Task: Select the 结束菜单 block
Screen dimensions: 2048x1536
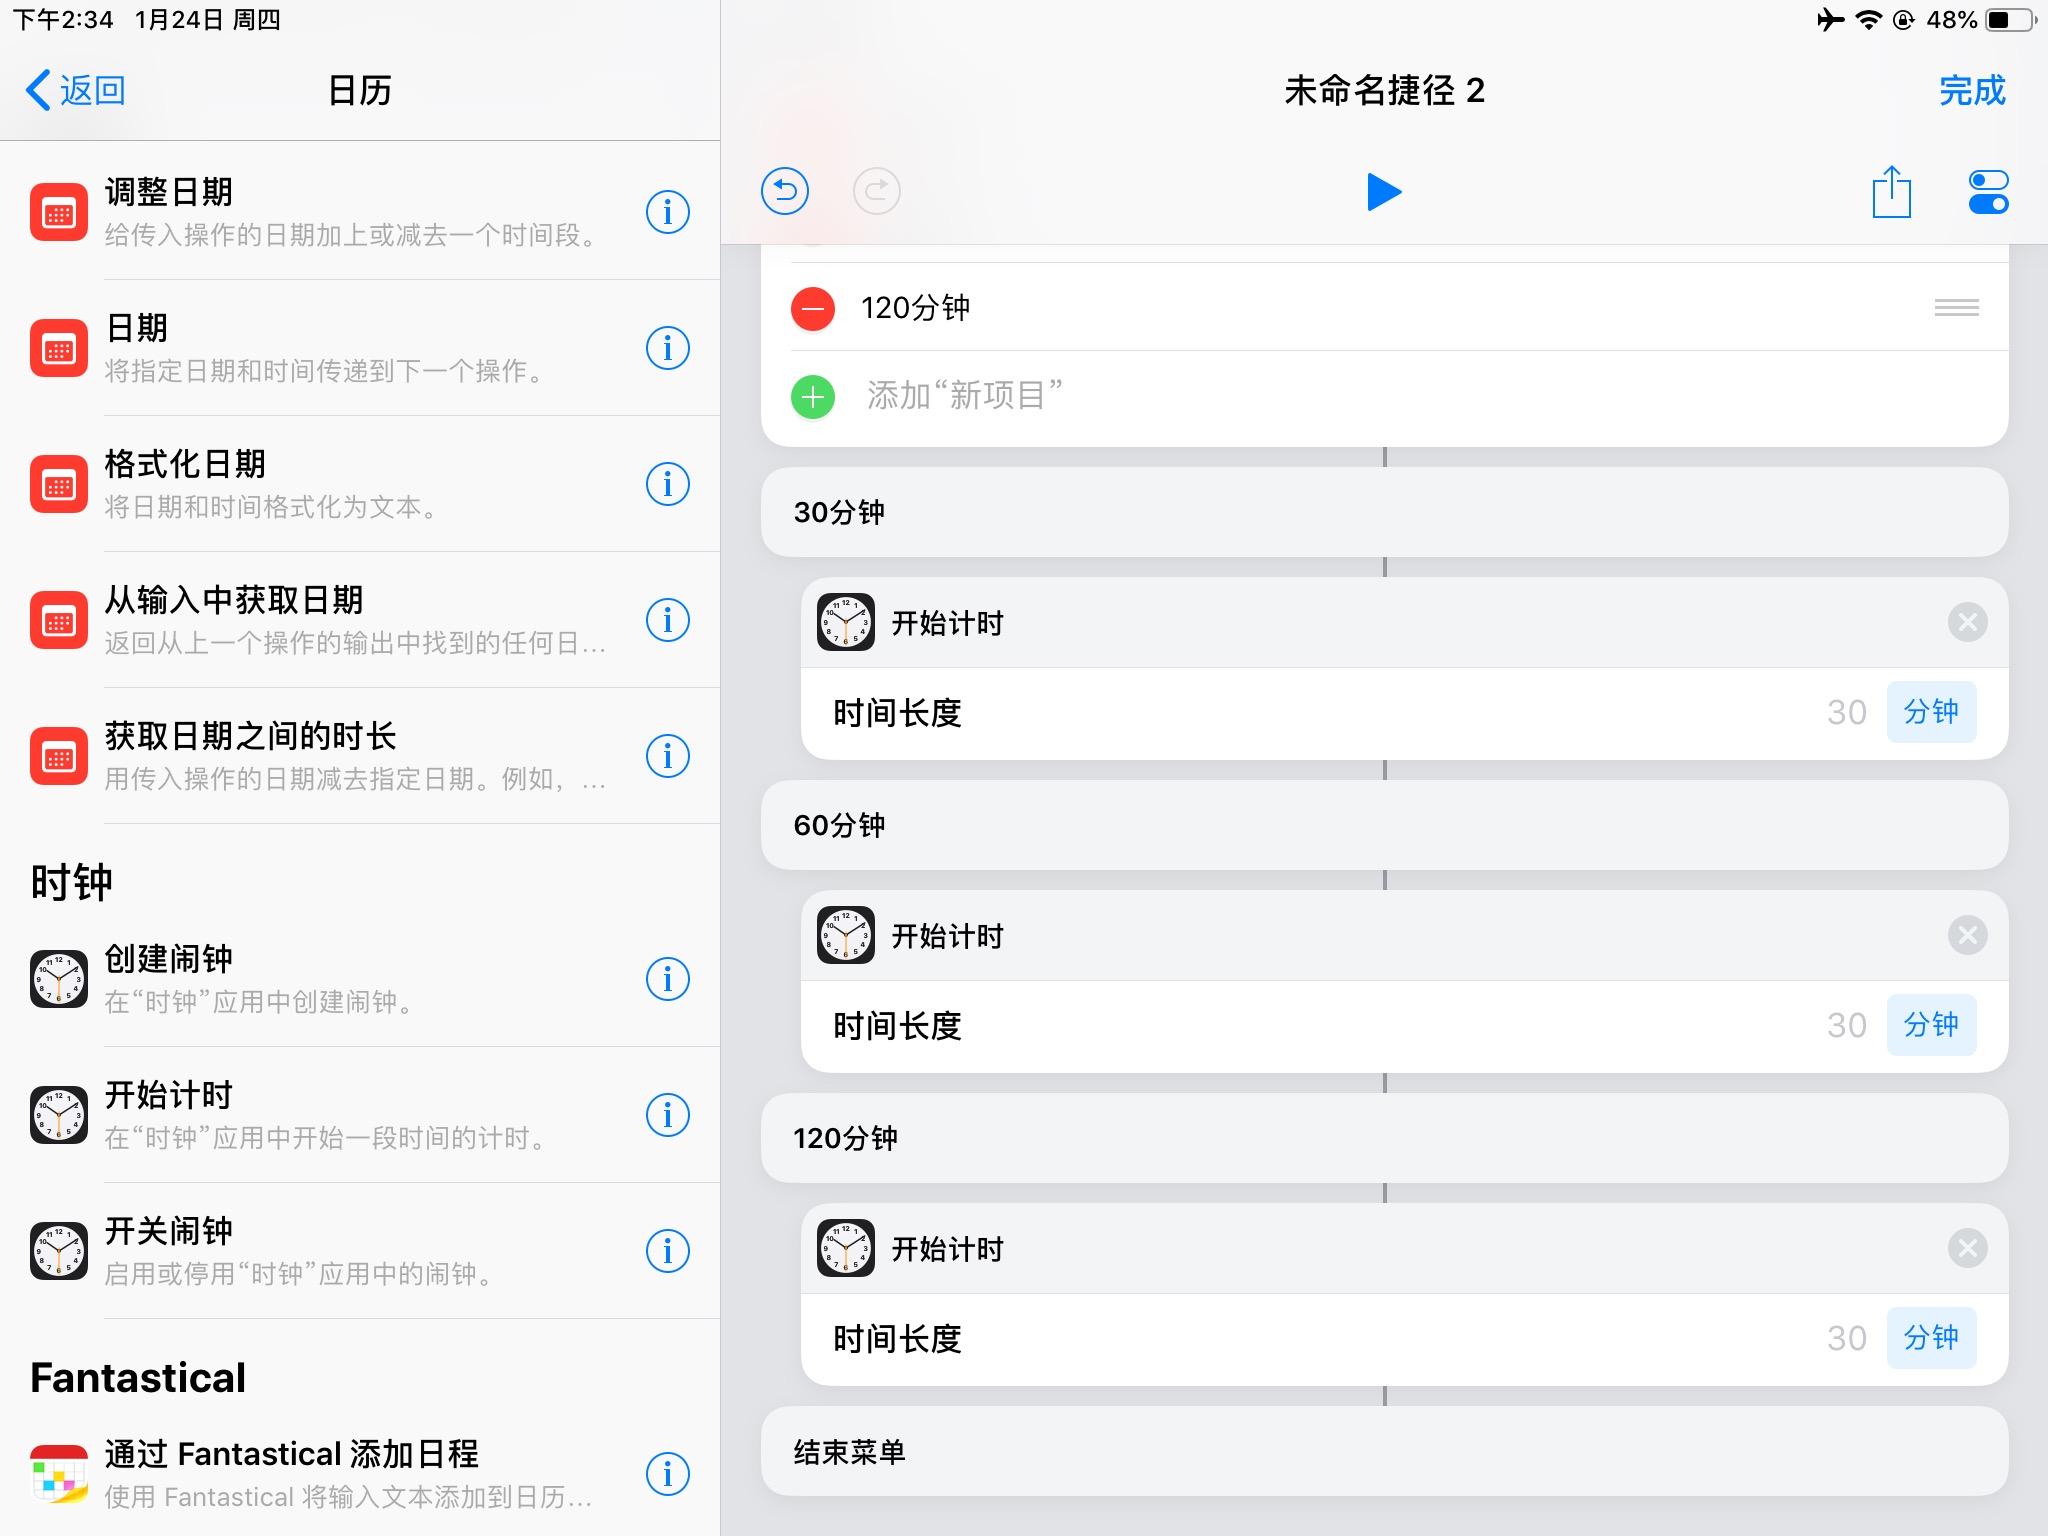Action: coord(1384,1451)
